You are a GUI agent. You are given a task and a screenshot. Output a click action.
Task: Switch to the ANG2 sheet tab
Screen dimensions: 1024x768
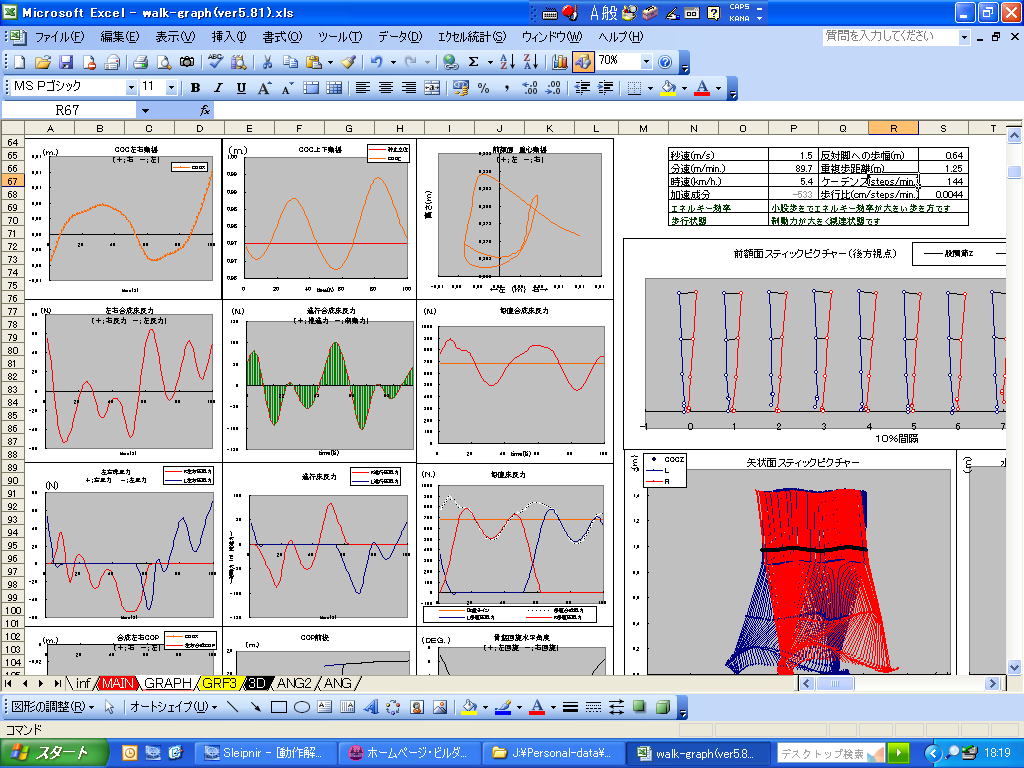[x=294, y=683]
